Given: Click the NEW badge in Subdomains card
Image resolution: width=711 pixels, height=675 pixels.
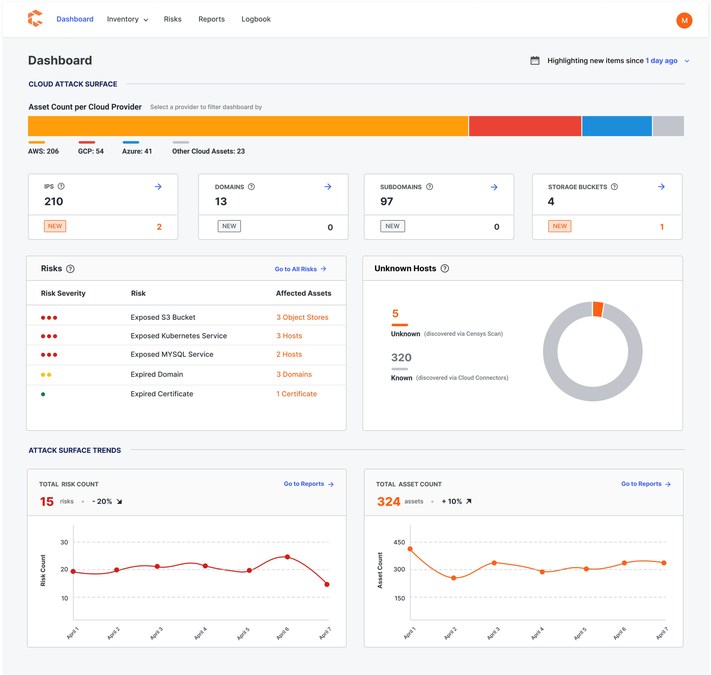Looking at the screenshot, I should pyautogui.click(x=392, y=226).
